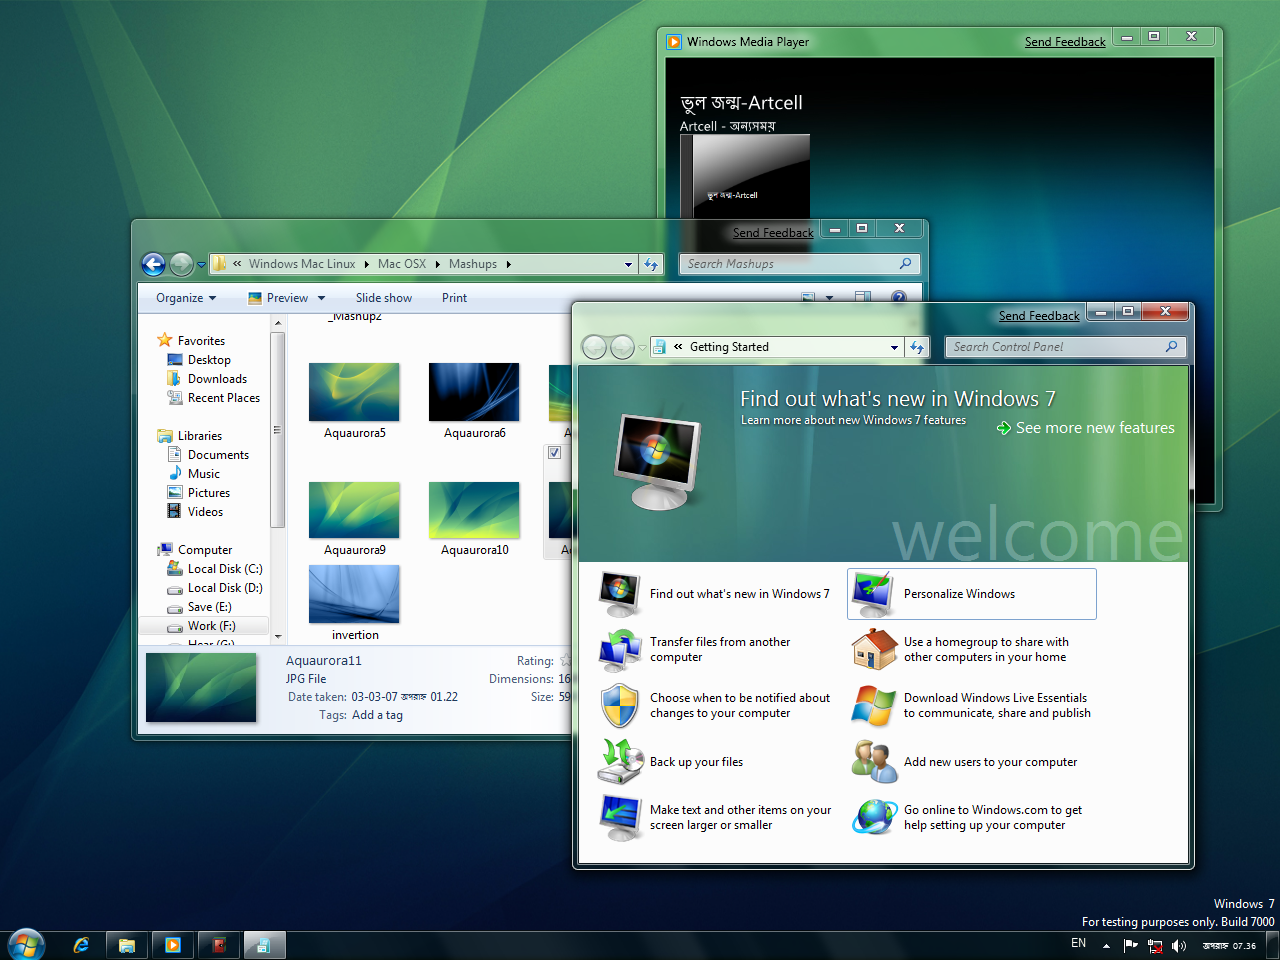Screen dimensions: 1280x960
Task: Click Slide show in Explorer toolbar
Action: tap(384, 298)
